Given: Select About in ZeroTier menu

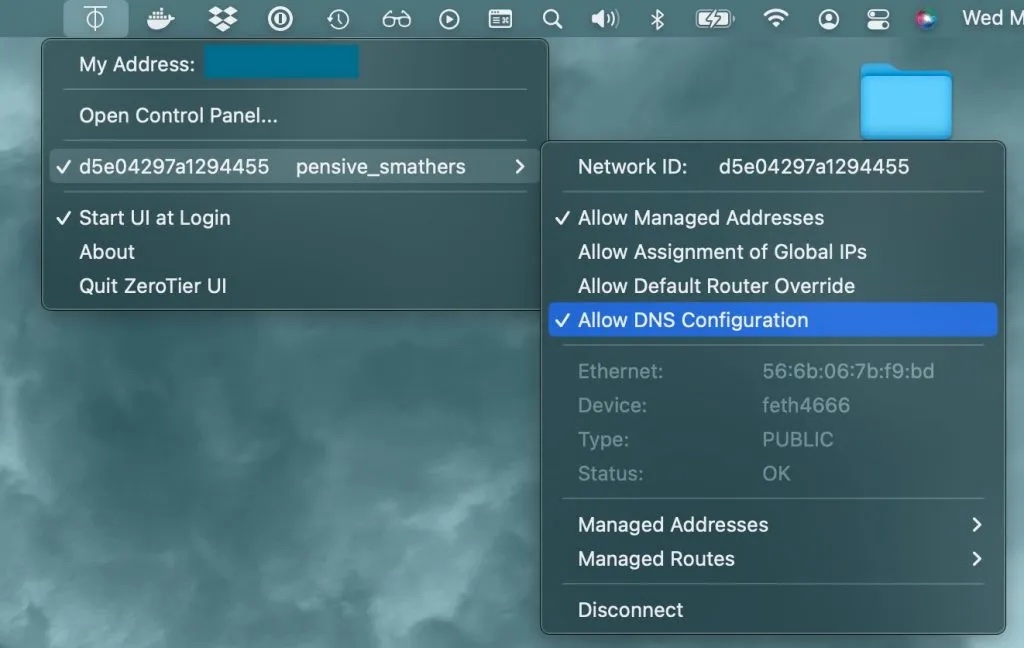Looking at the screenshot, I should (295, 251).
